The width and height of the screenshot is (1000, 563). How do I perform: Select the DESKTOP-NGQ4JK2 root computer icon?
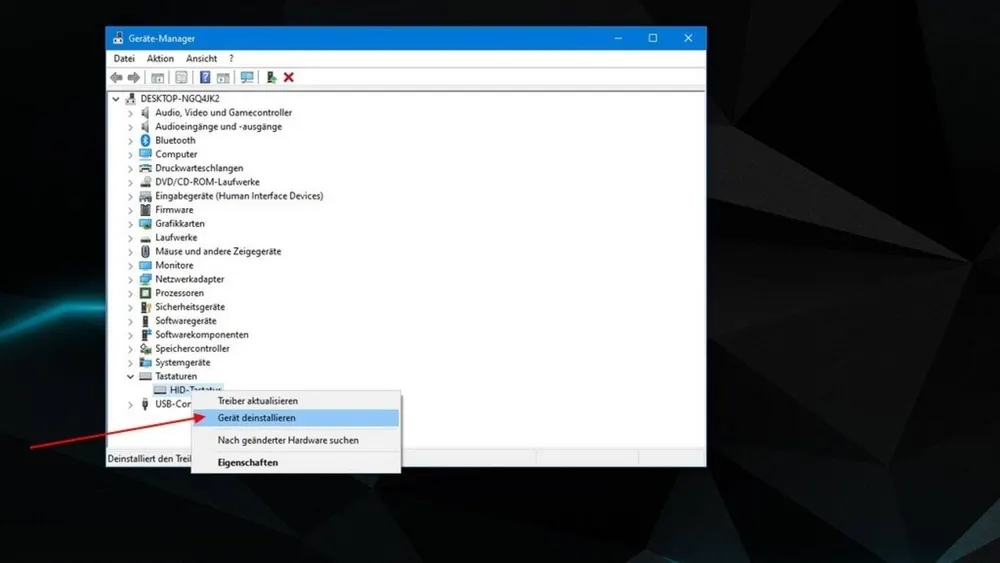(131, 98)
